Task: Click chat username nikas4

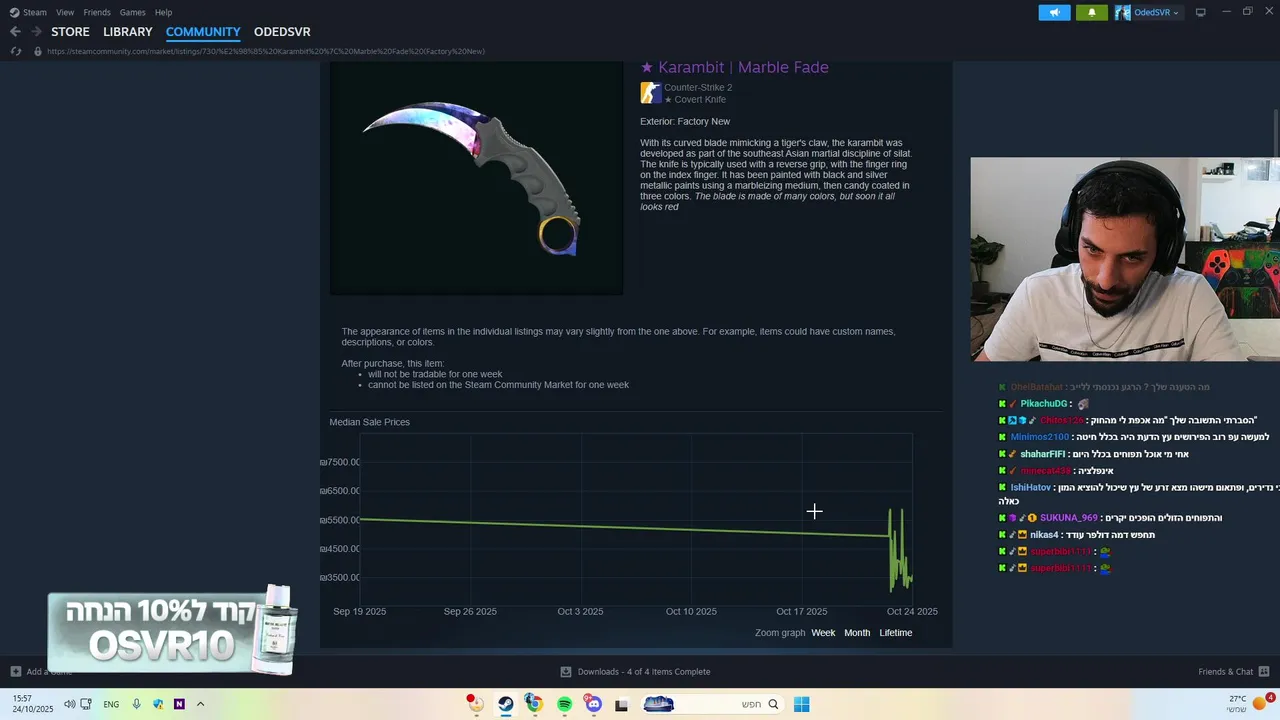Action: click(x=1044, y=535)
